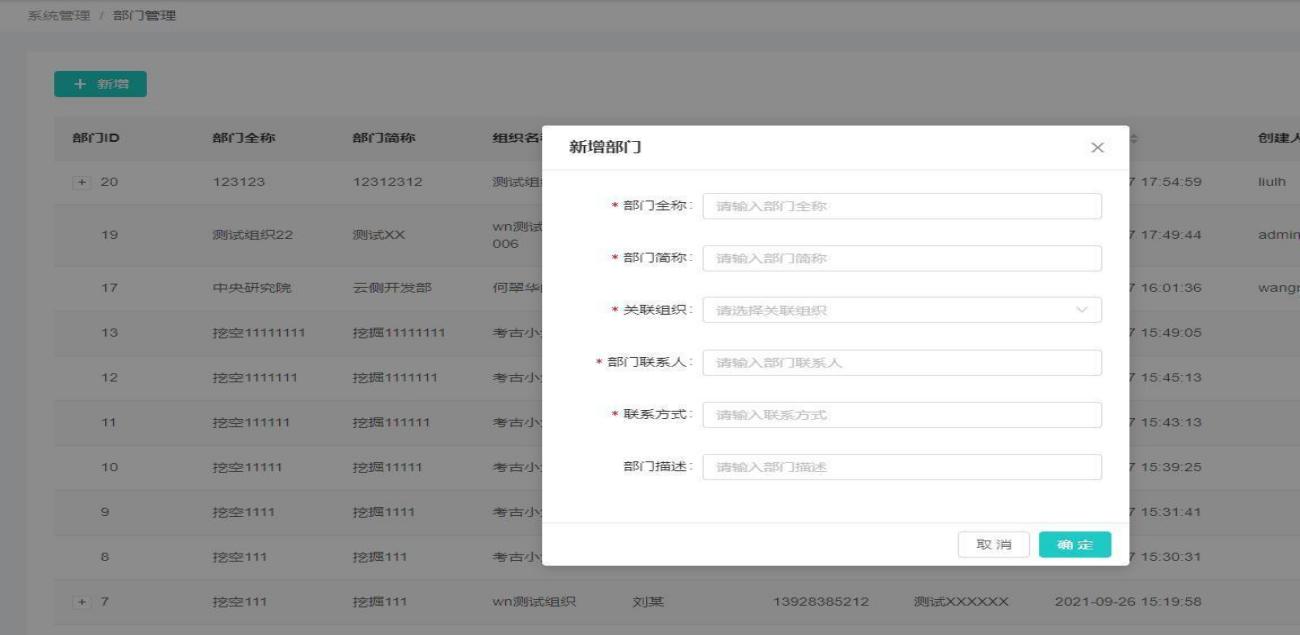This screenshot has width=1300, height=635.
Task: Click the 关联组织 dropdown chevron arrow
Action: tap(1082, 310)
